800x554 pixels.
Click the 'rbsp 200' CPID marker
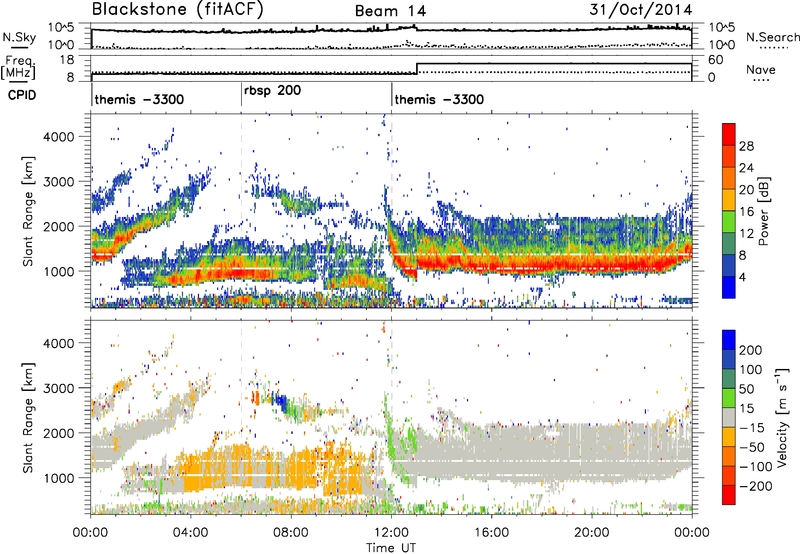click(272, 91)
